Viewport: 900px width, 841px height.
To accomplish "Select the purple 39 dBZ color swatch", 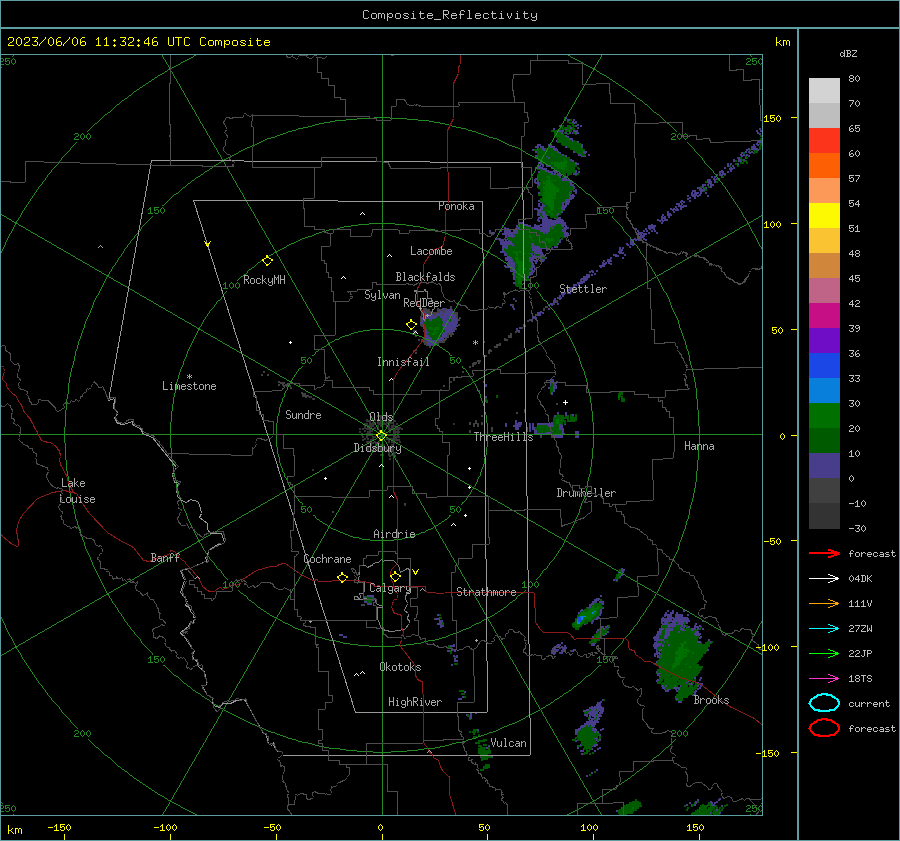I will pyautogui.click(x=824, y=340).
